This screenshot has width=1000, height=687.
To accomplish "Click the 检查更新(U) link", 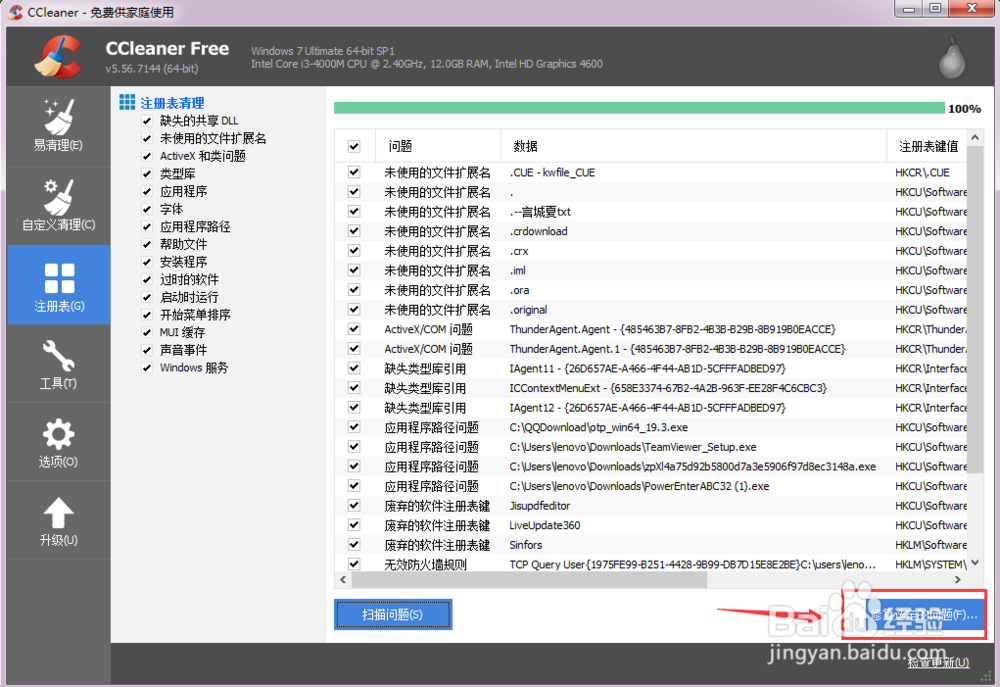I will [x=938, y=663].
